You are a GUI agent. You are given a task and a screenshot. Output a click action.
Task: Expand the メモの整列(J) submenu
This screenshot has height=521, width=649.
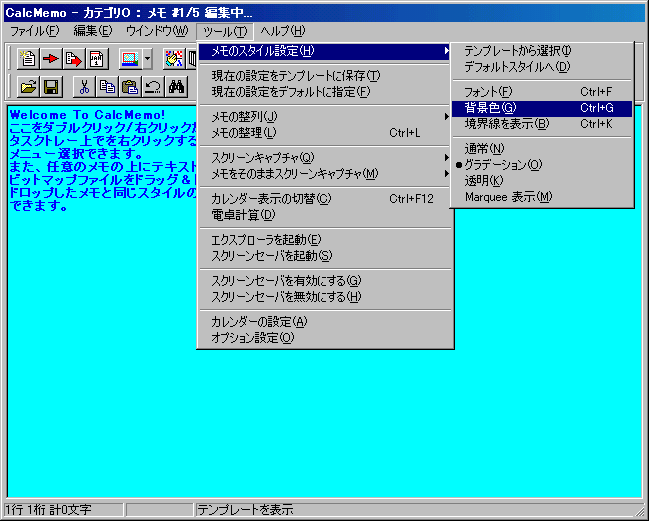325,117
